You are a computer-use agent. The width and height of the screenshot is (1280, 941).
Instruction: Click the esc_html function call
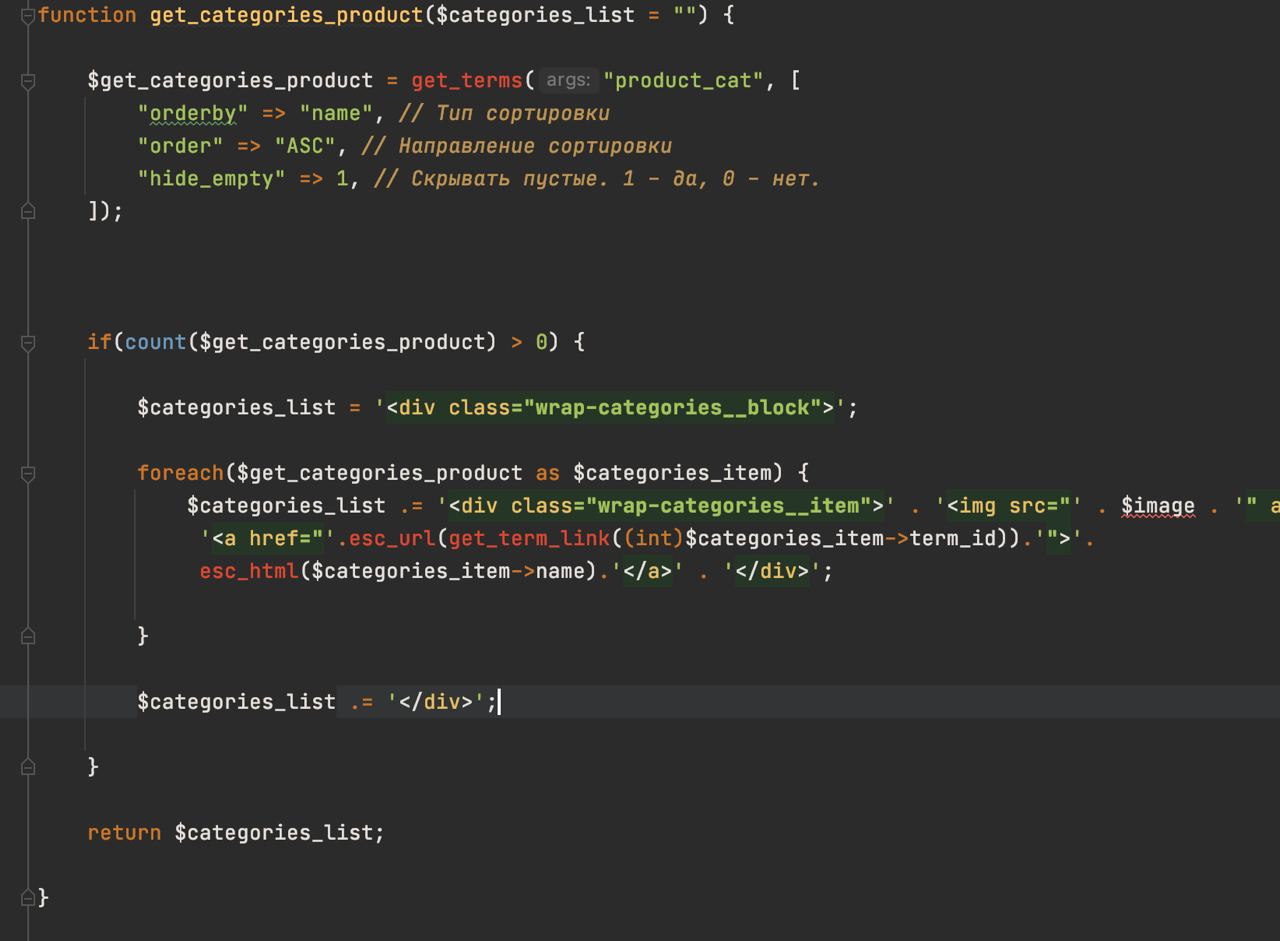coord(249,571)
